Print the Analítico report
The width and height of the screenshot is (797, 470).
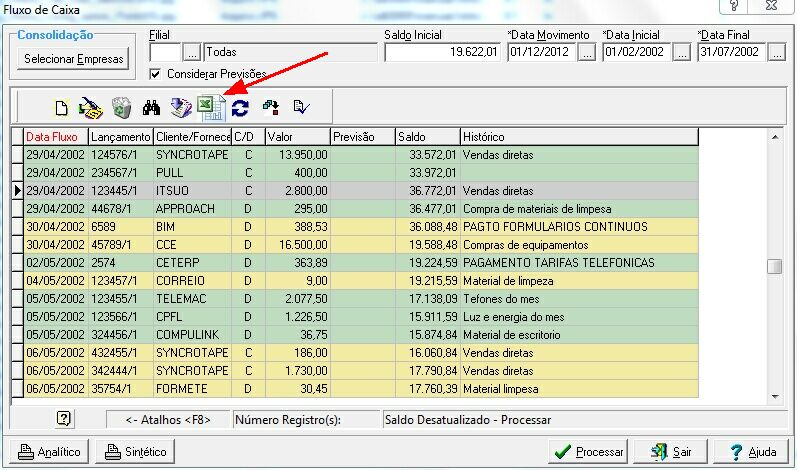[49, 452]
